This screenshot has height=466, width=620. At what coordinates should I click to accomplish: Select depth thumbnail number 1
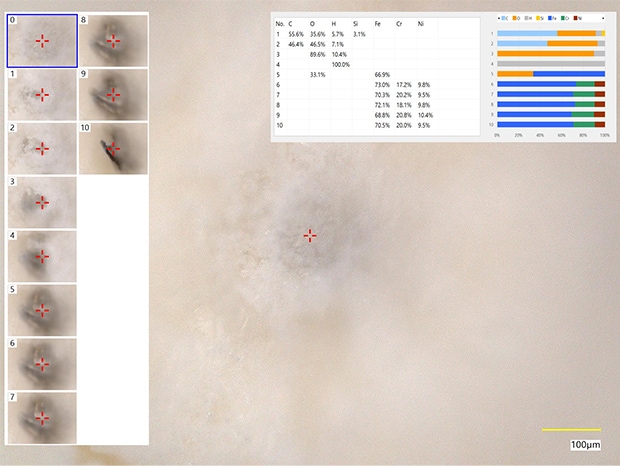[x=42, y=94]
